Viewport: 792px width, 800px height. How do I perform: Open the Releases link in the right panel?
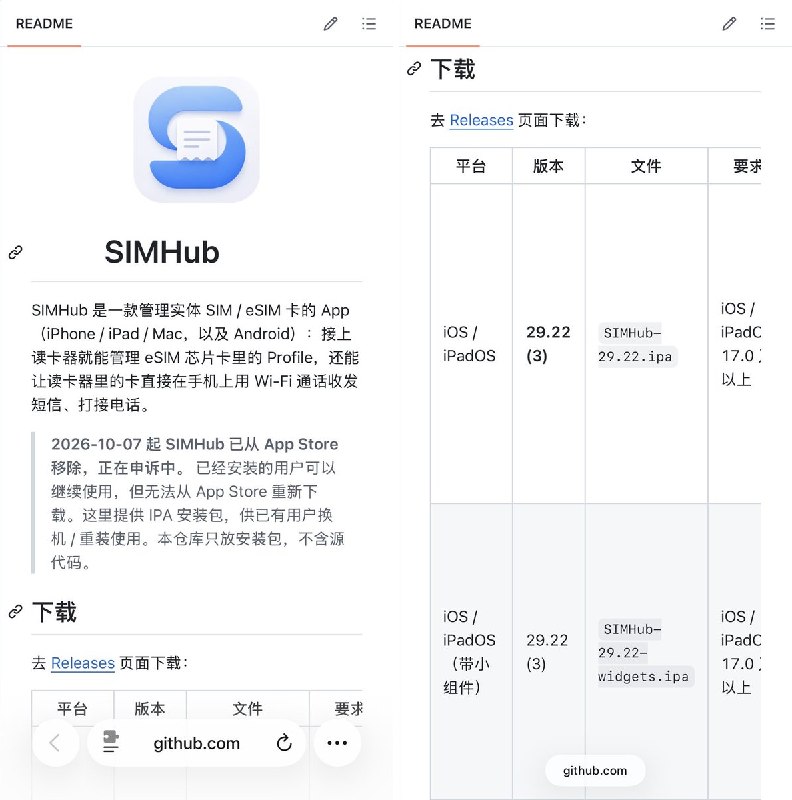(x=481, y=120)
